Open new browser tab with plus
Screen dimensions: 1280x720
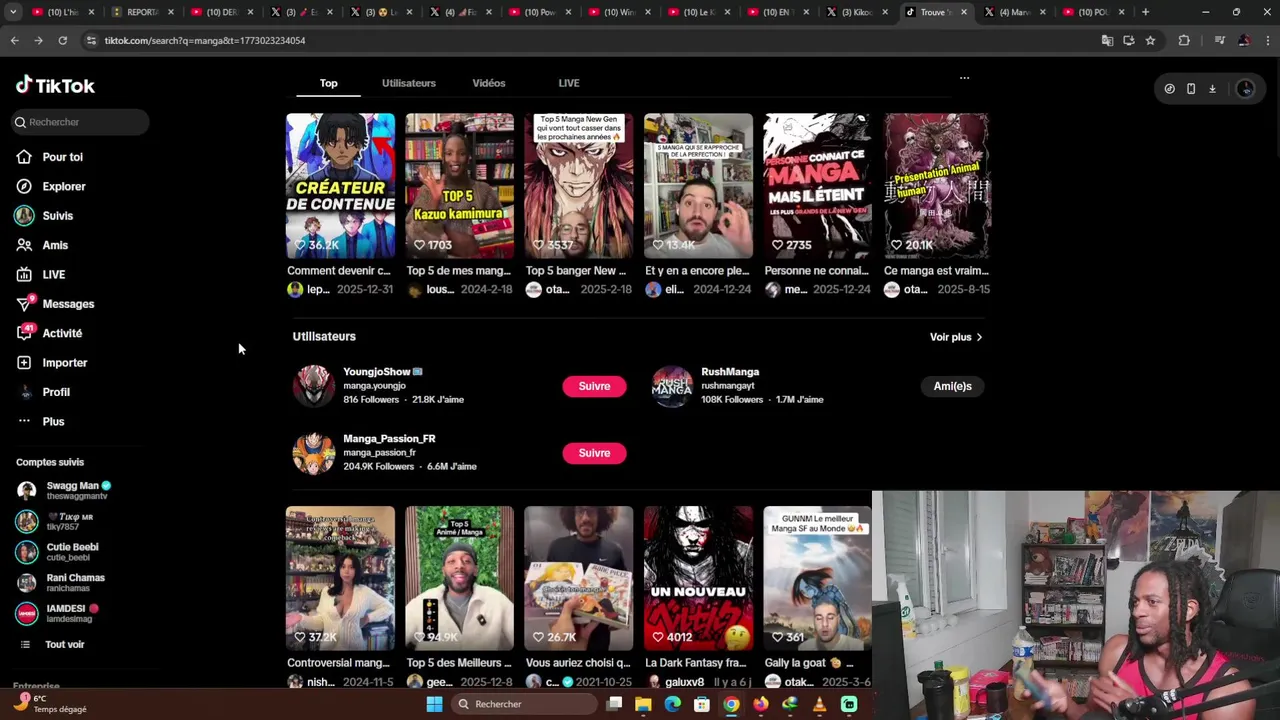tap(1145, 12)
